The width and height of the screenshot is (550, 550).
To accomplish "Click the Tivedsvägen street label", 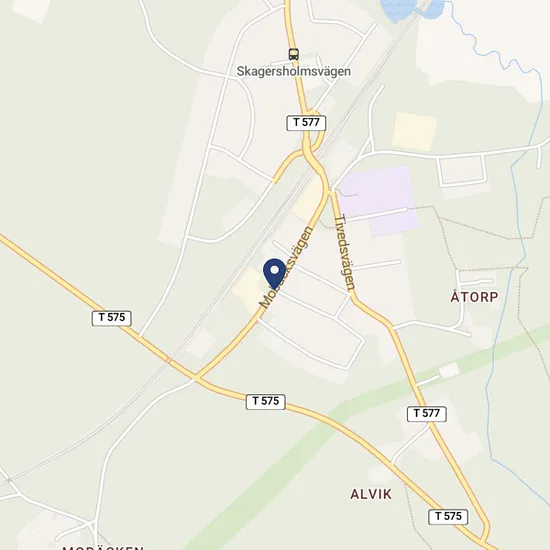I will click(x=344, y=253).
